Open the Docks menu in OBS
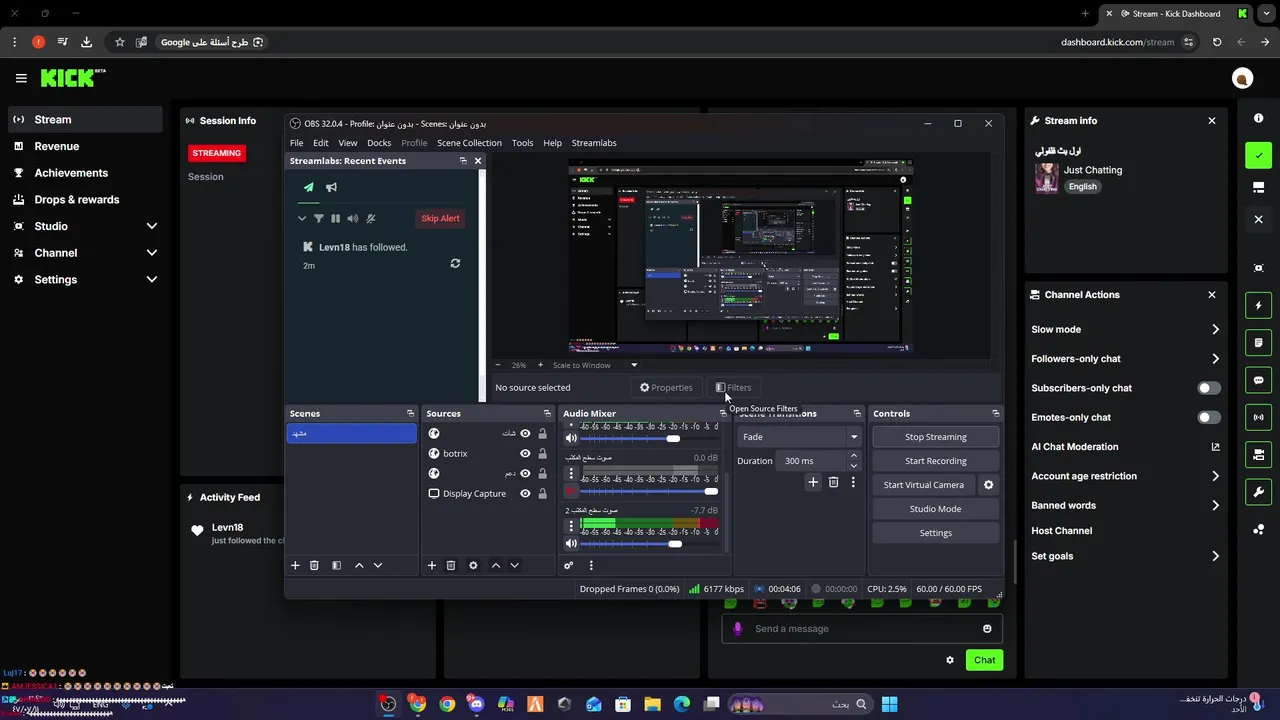The height and width of the screenshot is (720, 1280). 379,143
